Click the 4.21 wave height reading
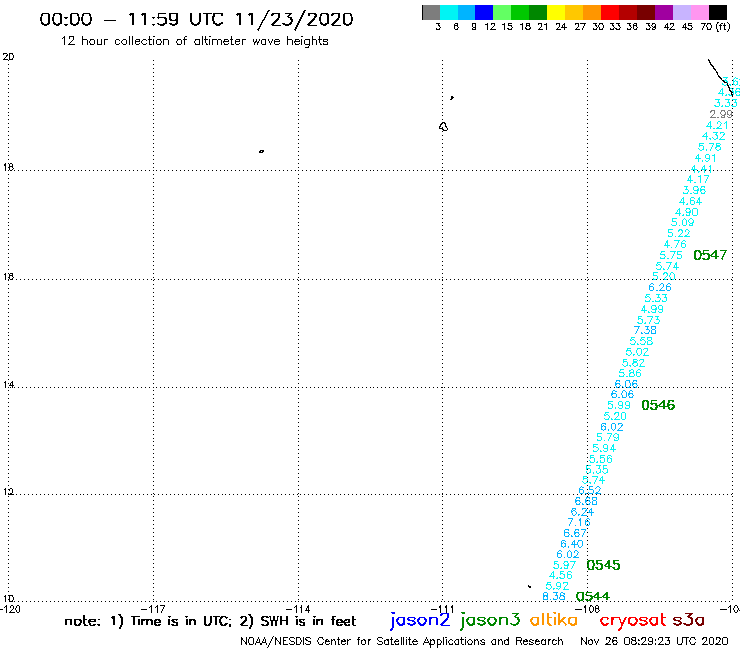 pyautogui.click(x=717, y=126)
